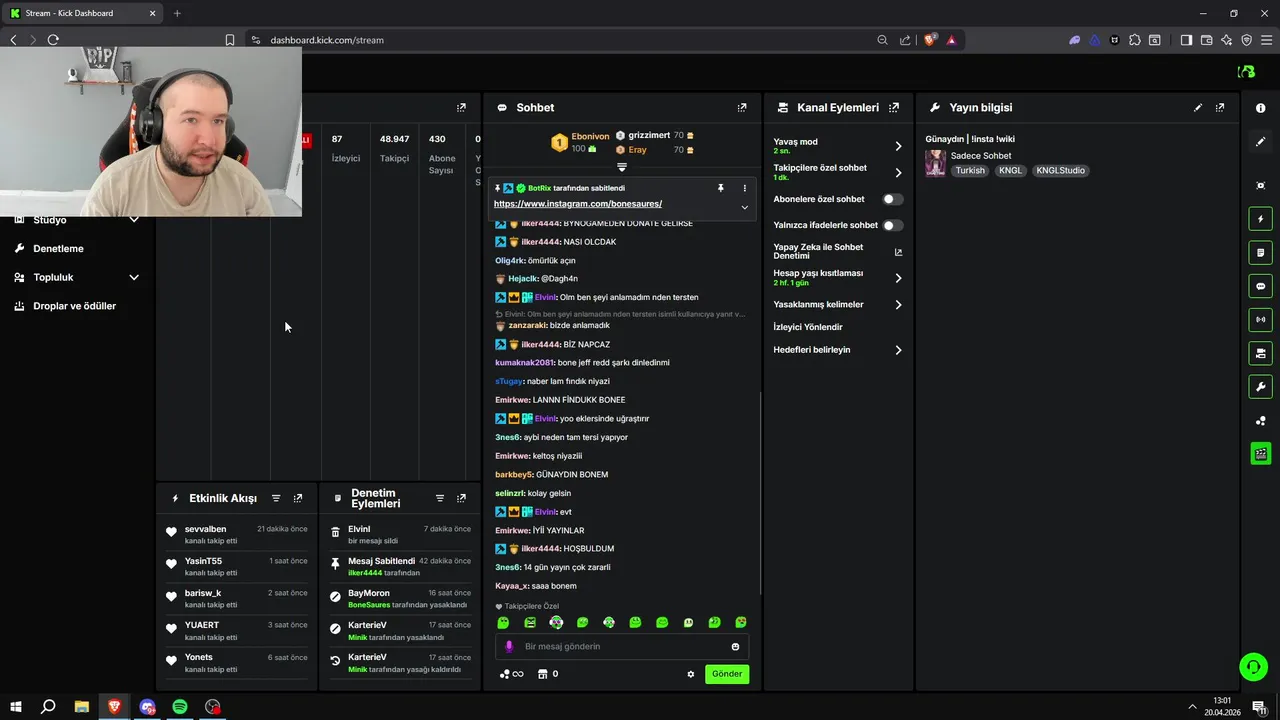The height and width of the screenshot is (720, 1280).
Task: Toggle the wrench widget in right sidebar
Action: 1260,387
